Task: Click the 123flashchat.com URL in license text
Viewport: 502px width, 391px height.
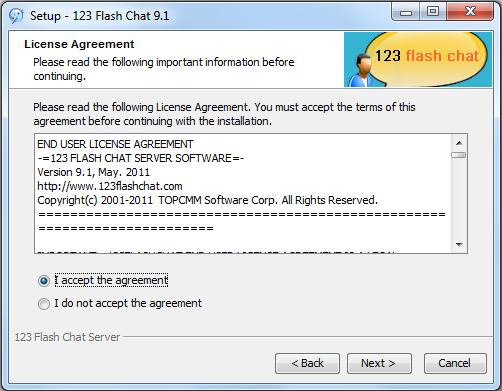Action: click(110, 186)
